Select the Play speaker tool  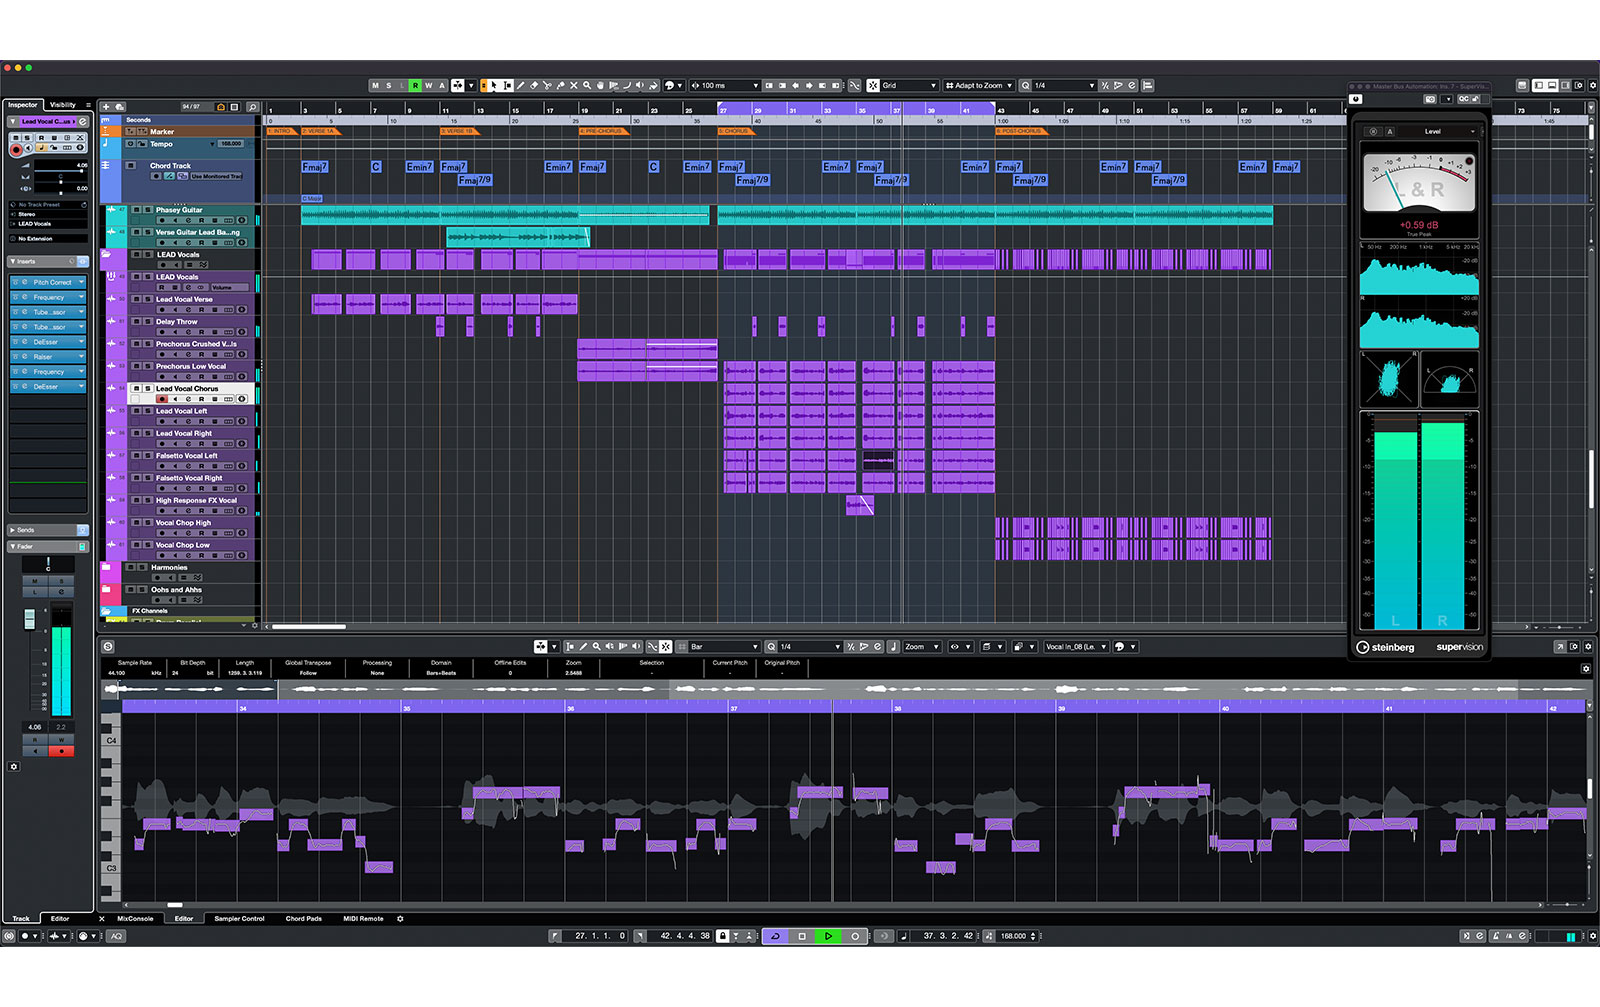[x=640, y=85]
